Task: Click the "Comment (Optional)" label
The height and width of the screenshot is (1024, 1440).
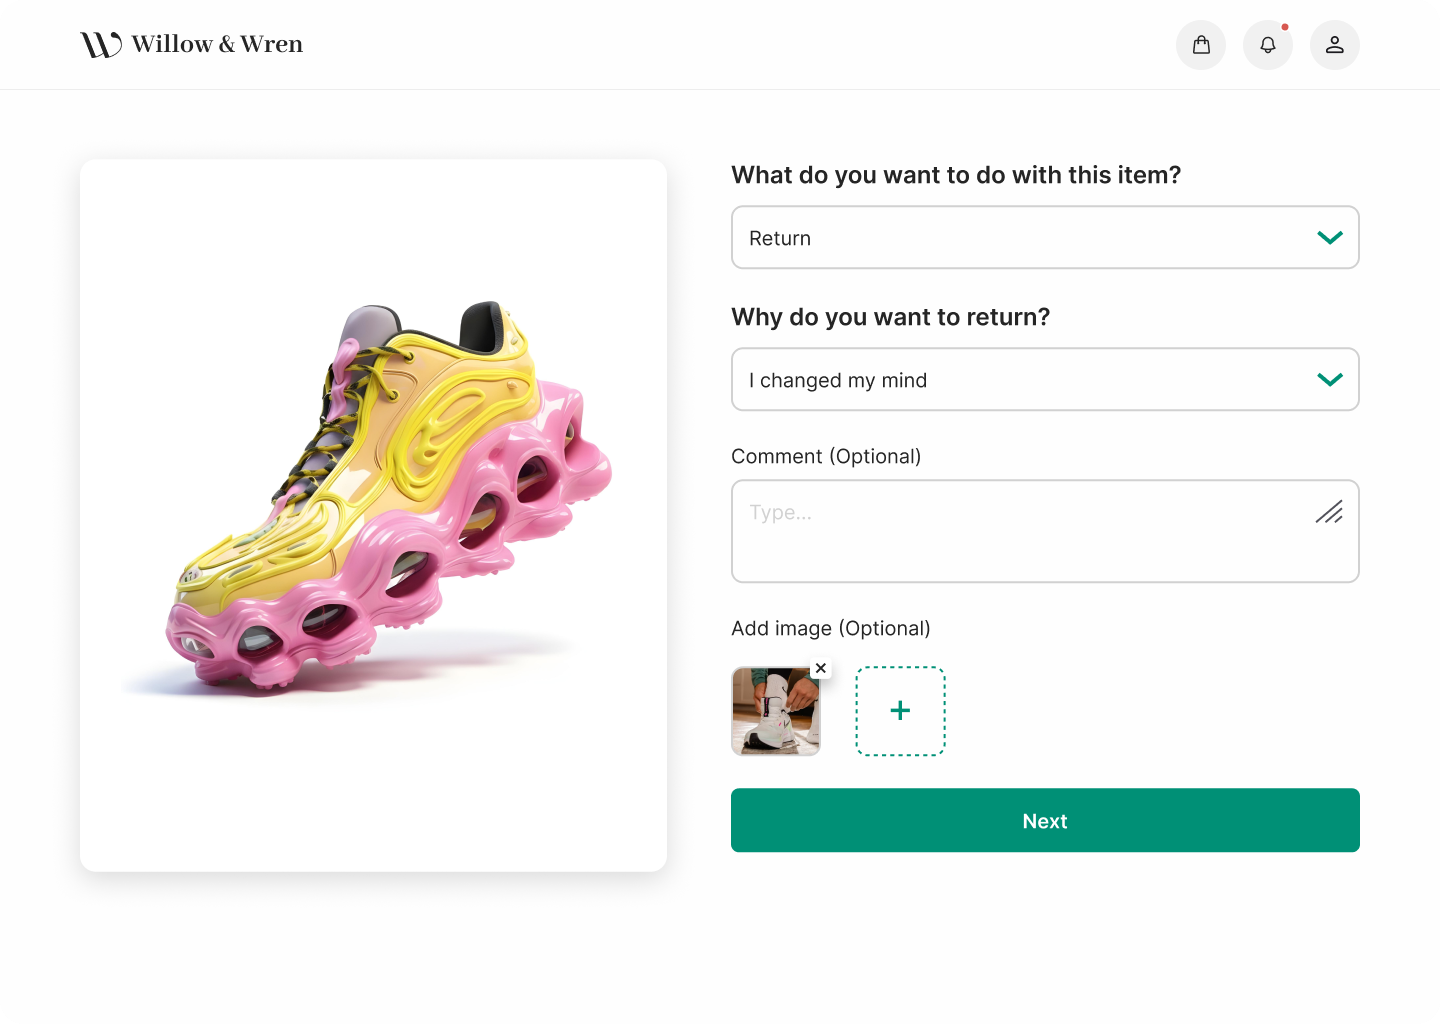Action: point(826,456)
